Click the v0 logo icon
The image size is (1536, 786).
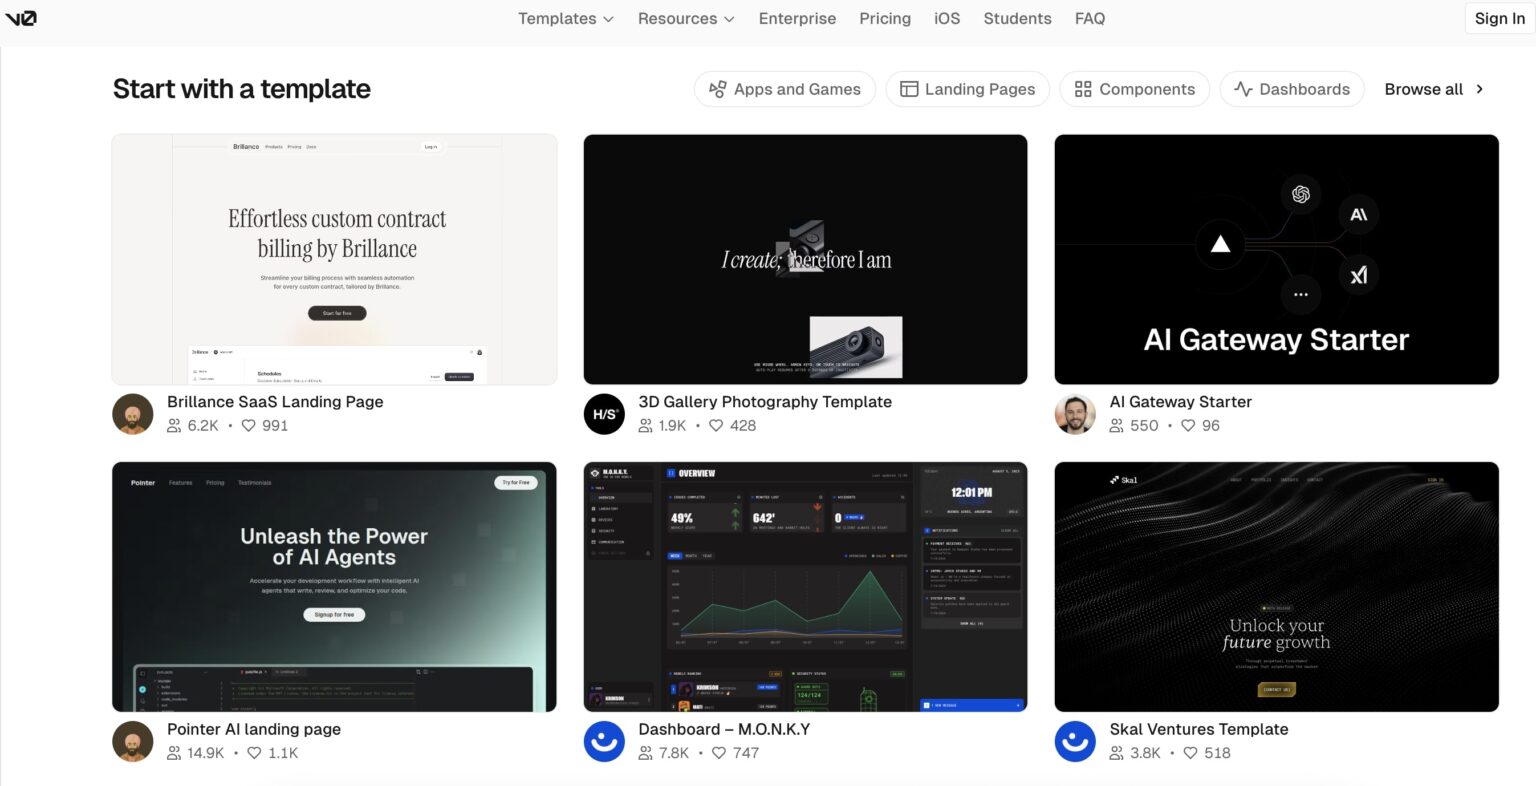click(20, 18)
